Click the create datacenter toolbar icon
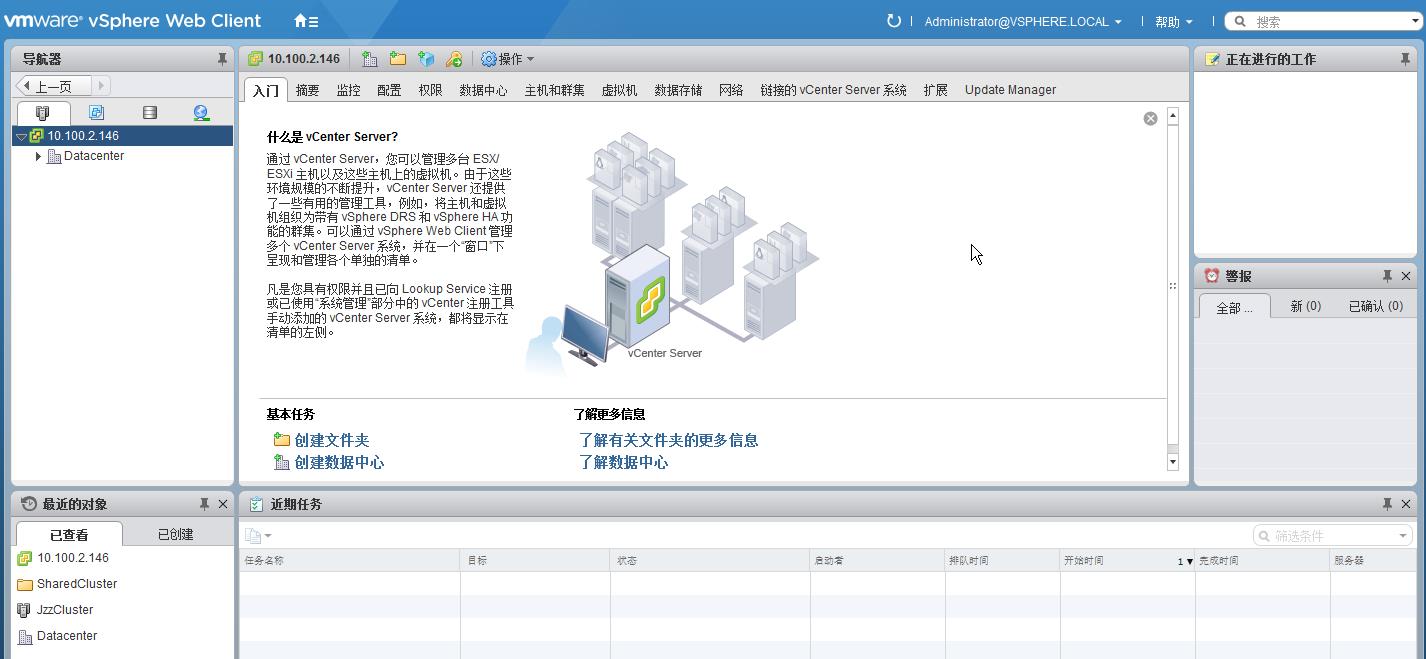The height and width of the screenshot is (659, 1426). coord(370,59)
